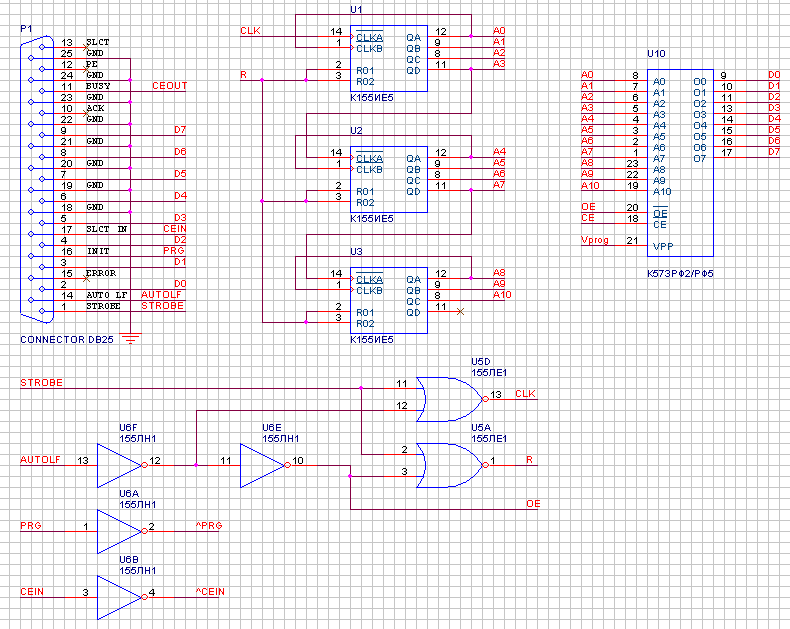The width and height of the screenshot is (790, 629).
Task: Click the CEOUT net label on connector
Action: click(169, 86)
